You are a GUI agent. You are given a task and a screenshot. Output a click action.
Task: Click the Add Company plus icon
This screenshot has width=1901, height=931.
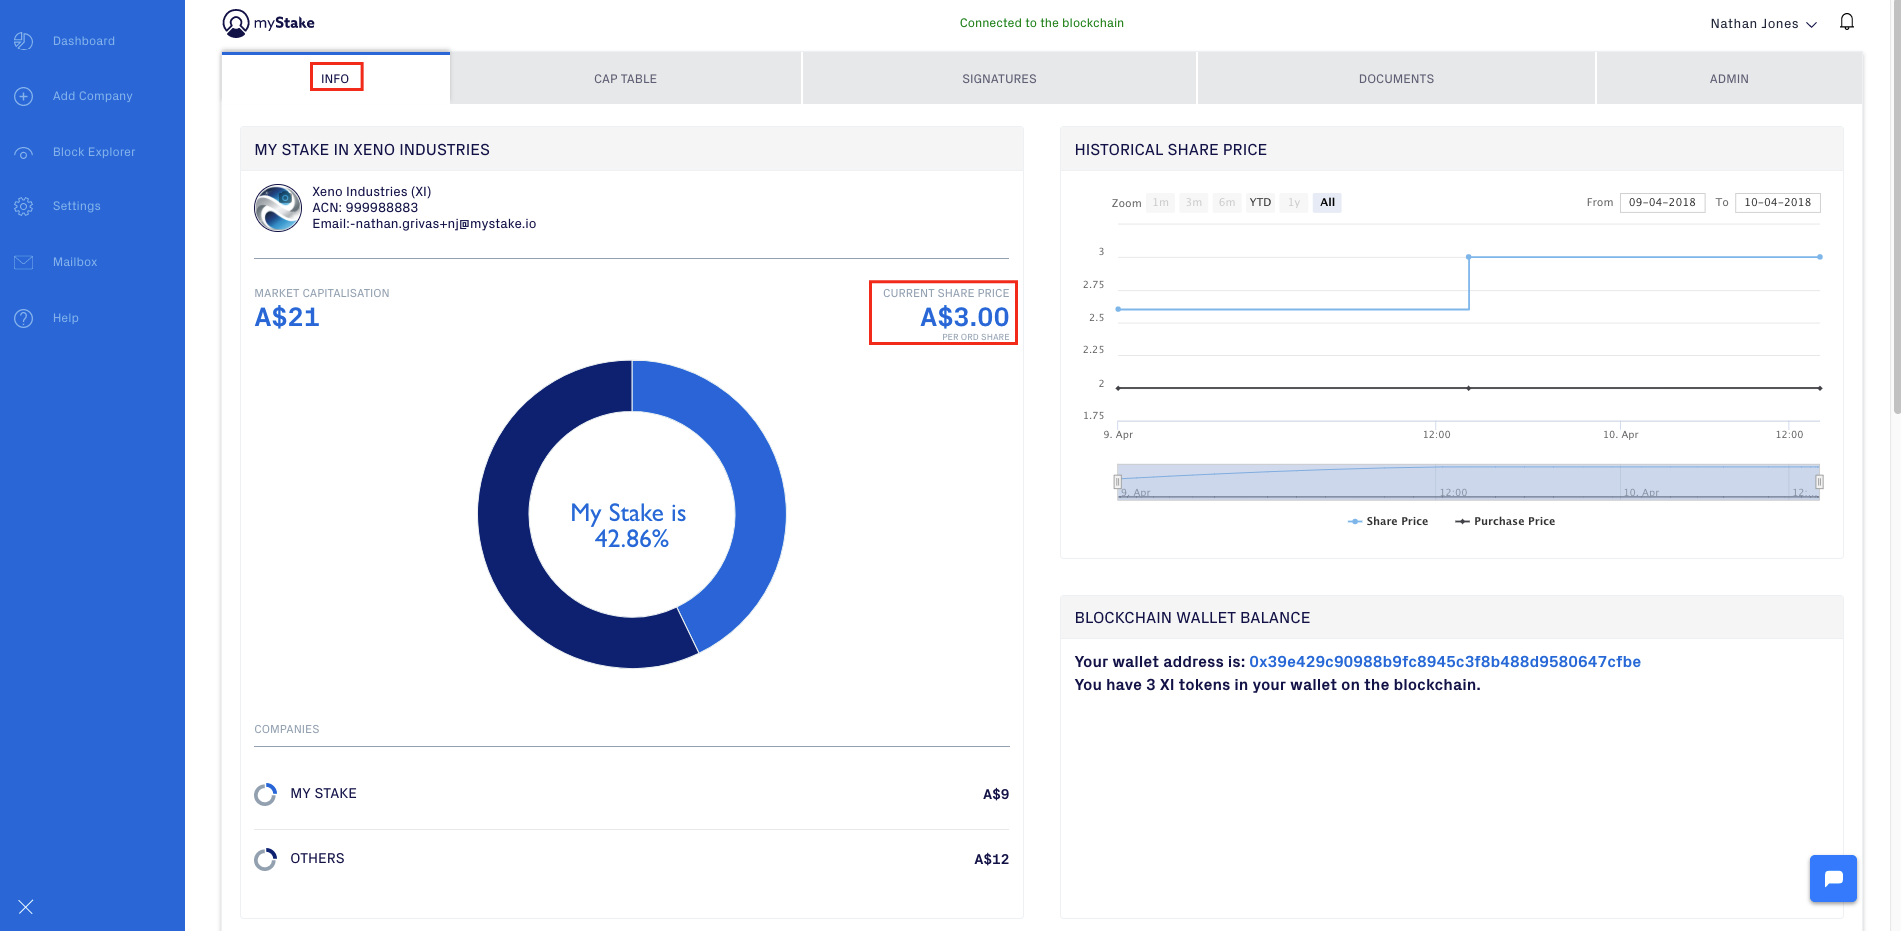24,96
